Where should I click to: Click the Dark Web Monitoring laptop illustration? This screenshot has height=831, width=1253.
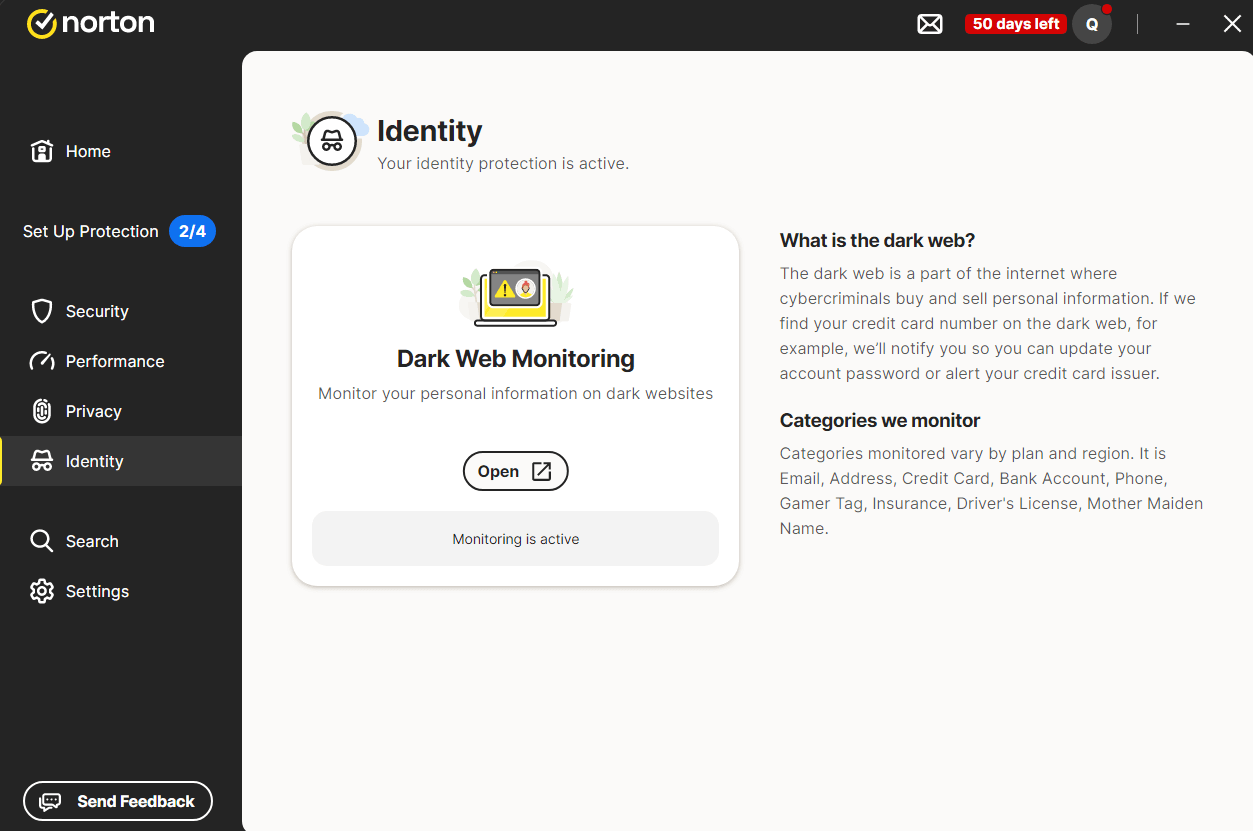point(515,293)
